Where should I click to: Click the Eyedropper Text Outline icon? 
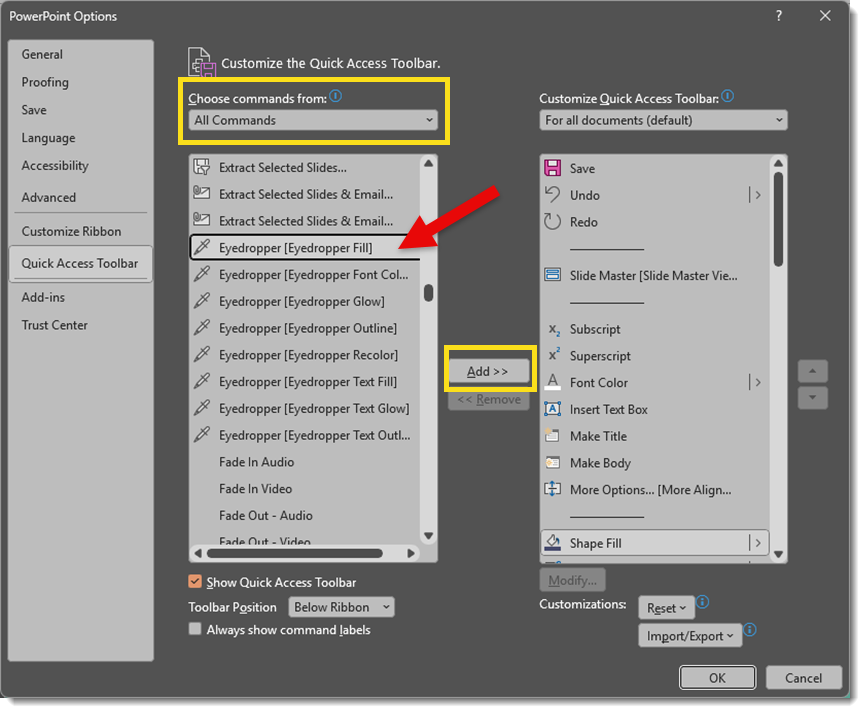pyautogui.click(x=202, y=435)
